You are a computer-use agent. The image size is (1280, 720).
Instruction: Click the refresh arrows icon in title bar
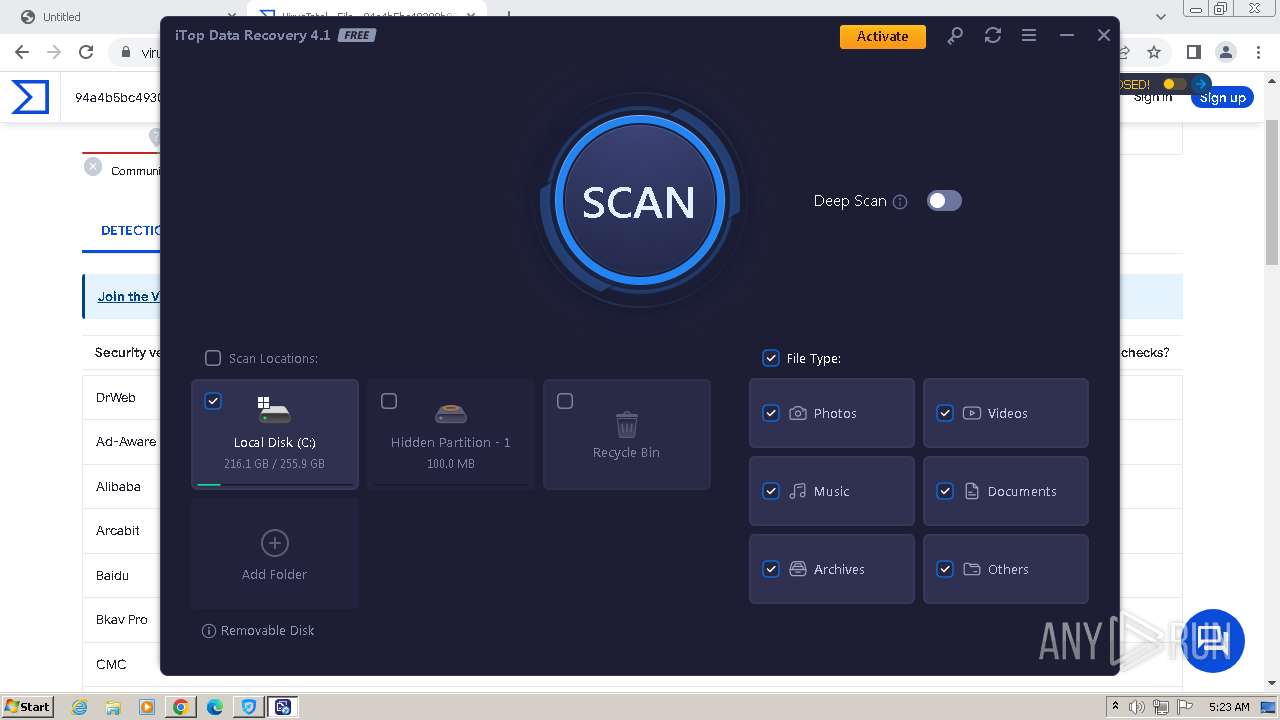(992, 36)
